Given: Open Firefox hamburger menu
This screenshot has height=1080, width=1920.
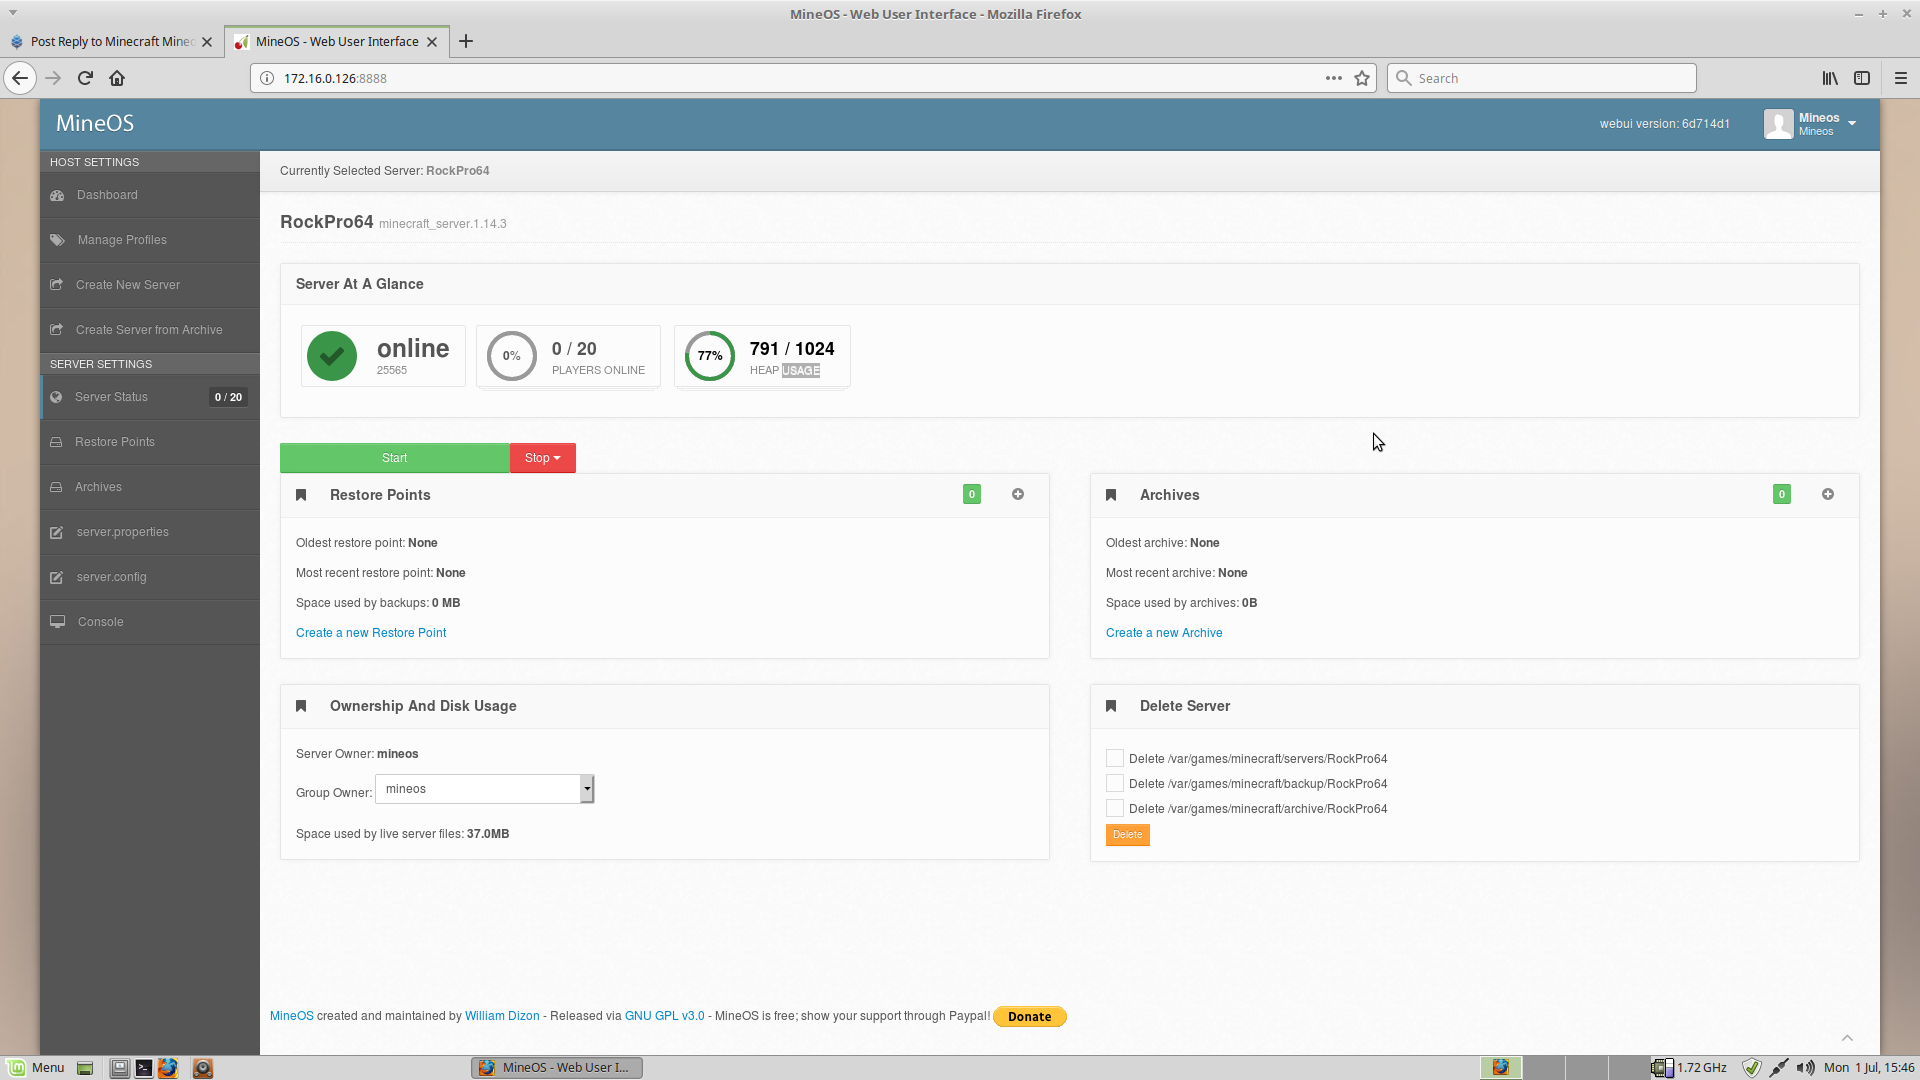Looking at the screenshot, I should (x=1901, y=78).
